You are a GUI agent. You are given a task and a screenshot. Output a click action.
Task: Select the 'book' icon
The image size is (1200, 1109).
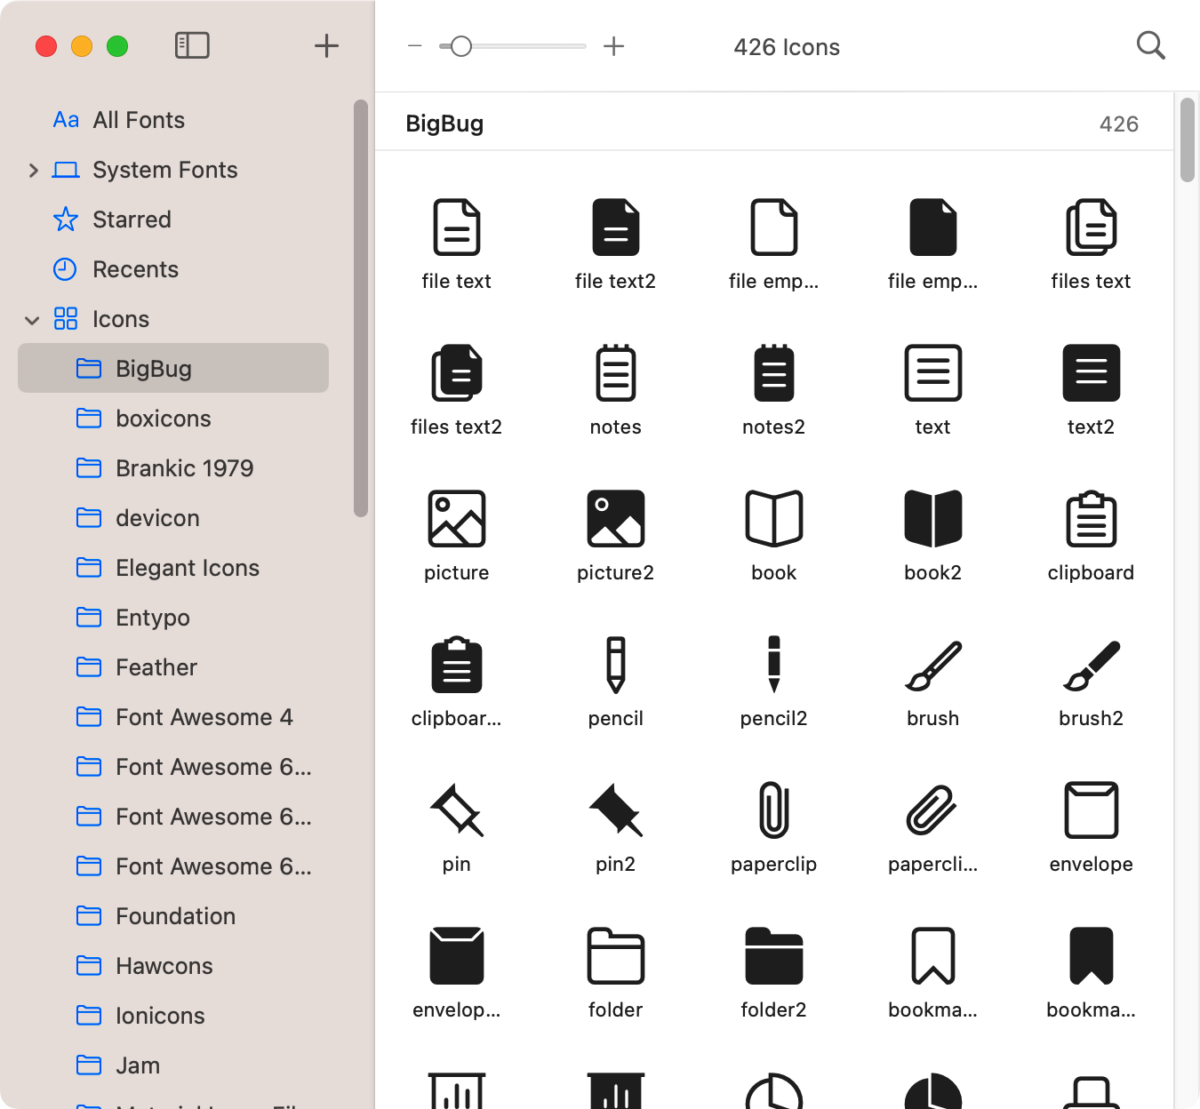click(774, 519)
